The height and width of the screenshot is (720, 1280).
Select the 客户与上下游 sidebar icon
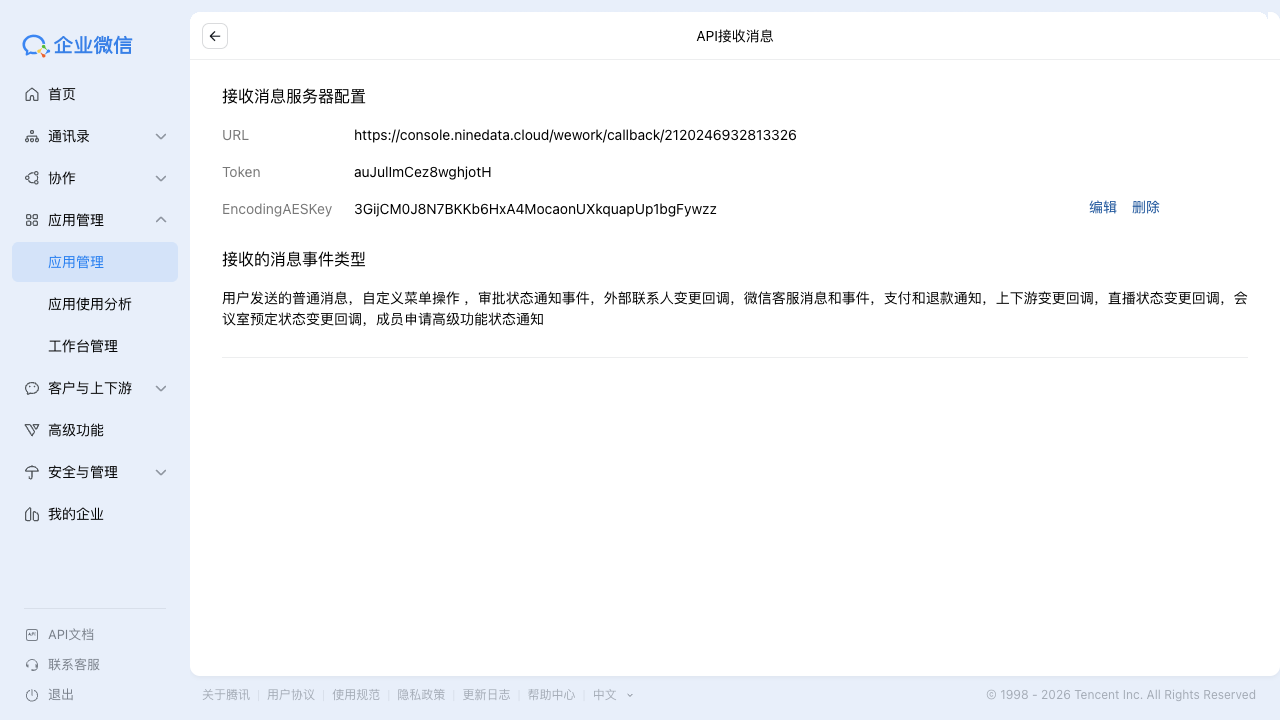(x=32, y=388)
